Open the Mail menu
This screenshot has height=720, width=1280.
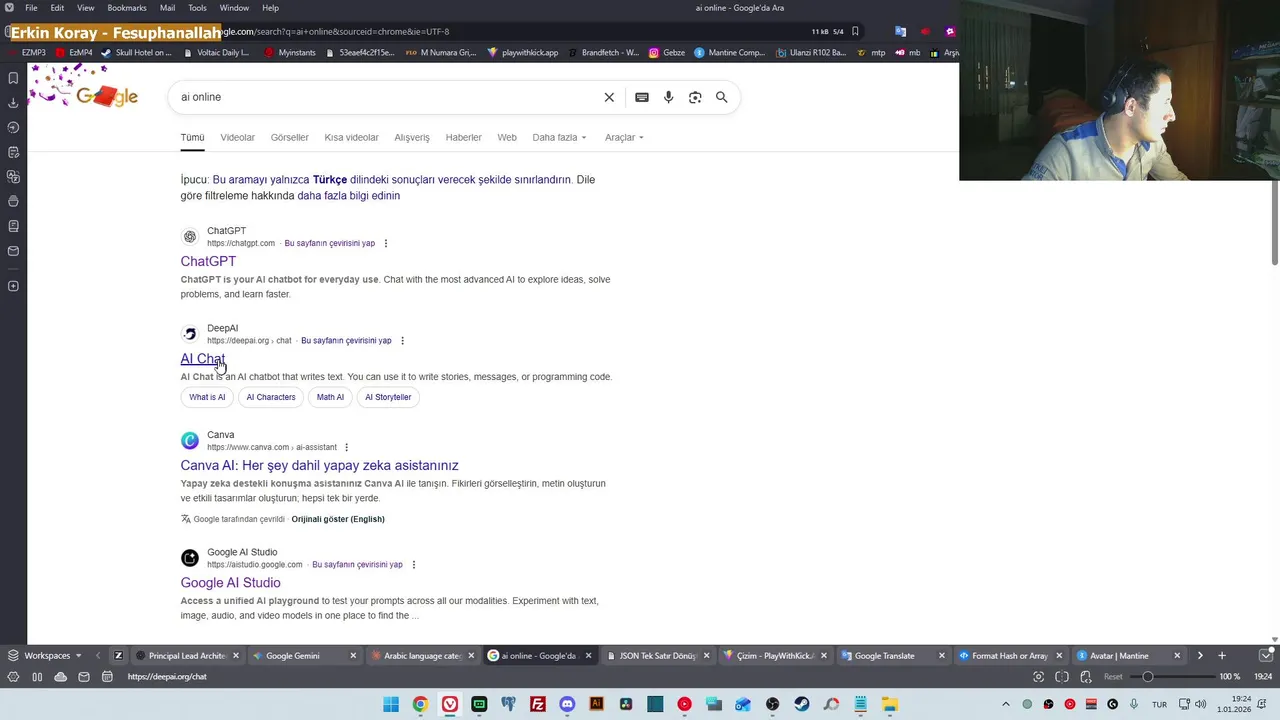[x=167, y=8]
